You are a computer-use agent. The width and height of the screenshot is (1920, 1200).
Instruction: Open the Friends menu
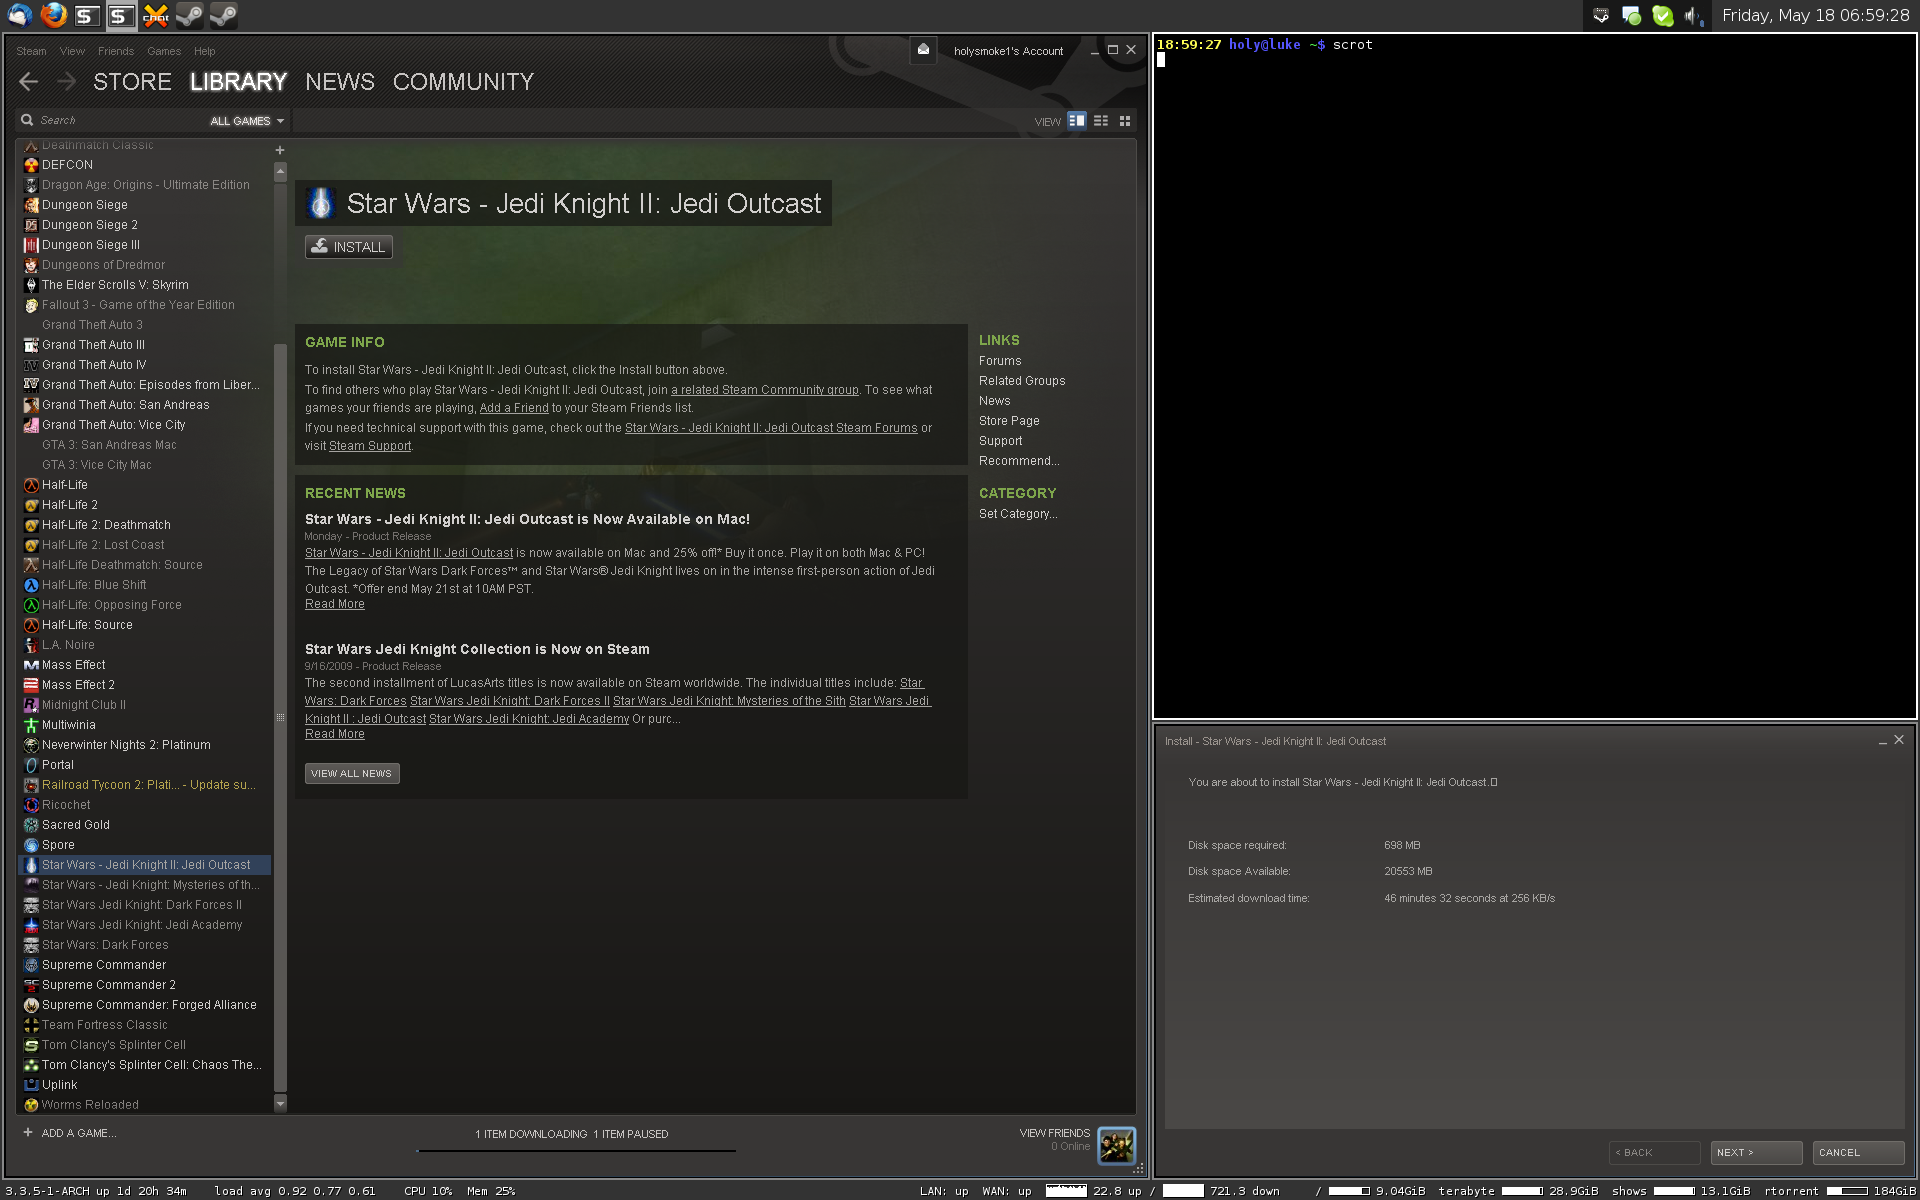click(x=116, y=51)
